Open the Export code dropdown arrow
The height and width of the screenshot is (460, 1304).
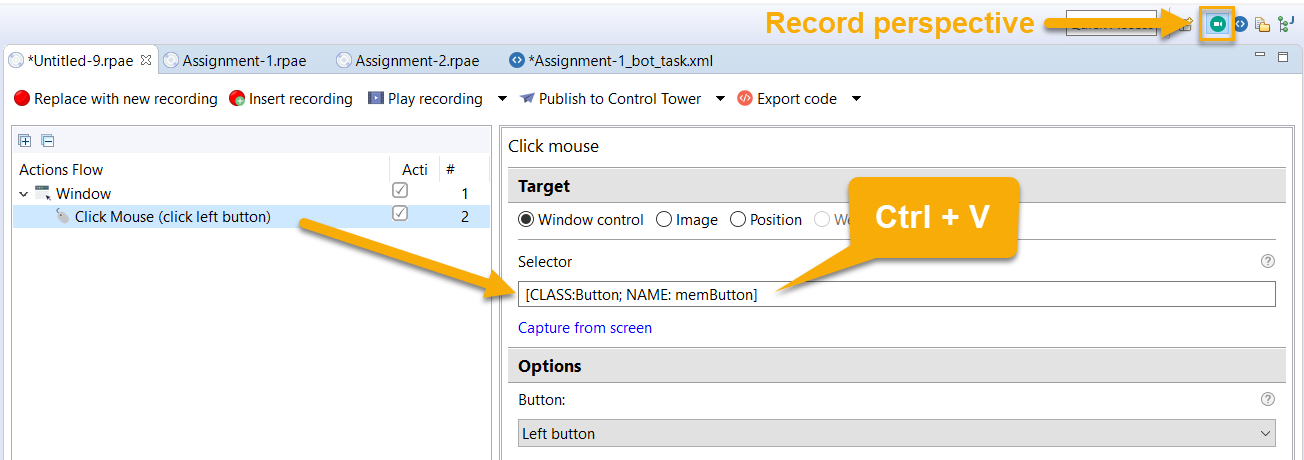click(x=856, y=99)
